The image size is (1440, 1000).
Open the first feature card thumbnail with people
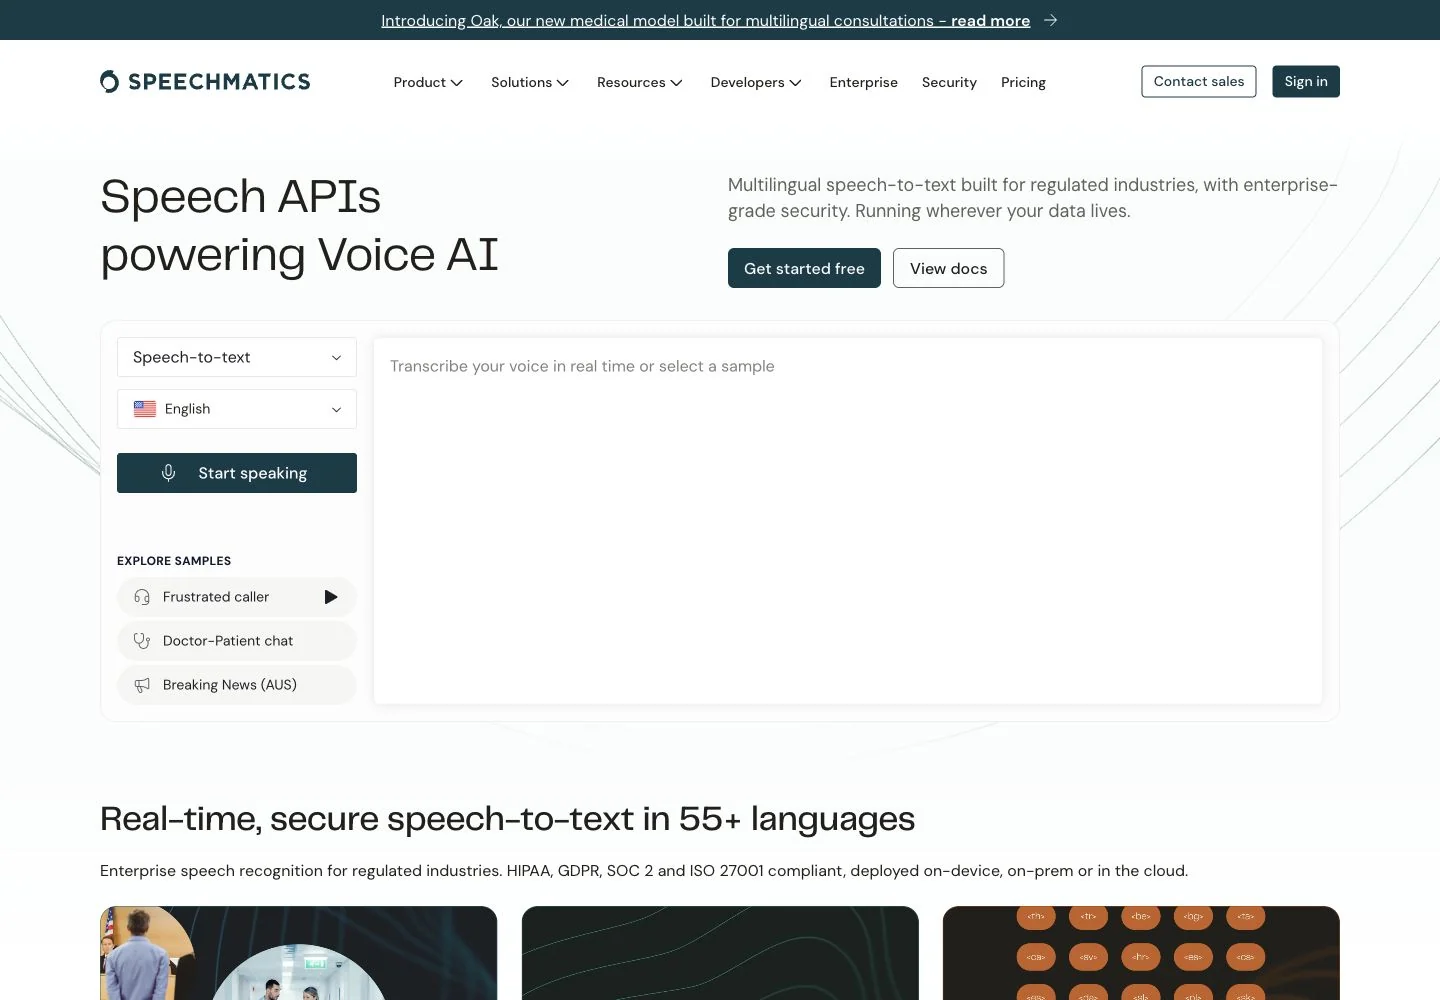pyautogui.click(x=298, y=953)
